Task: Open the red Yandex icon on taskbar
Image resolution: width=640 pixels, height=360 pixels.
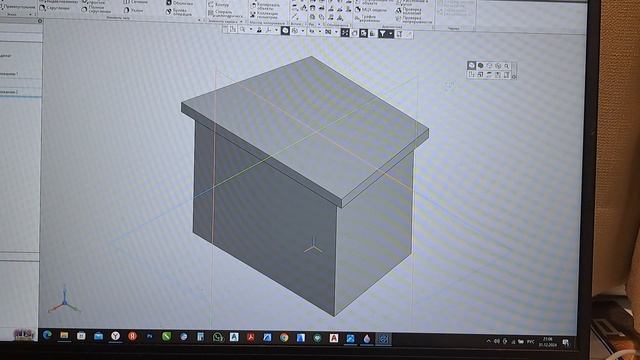Action: [x=132, y=336]
